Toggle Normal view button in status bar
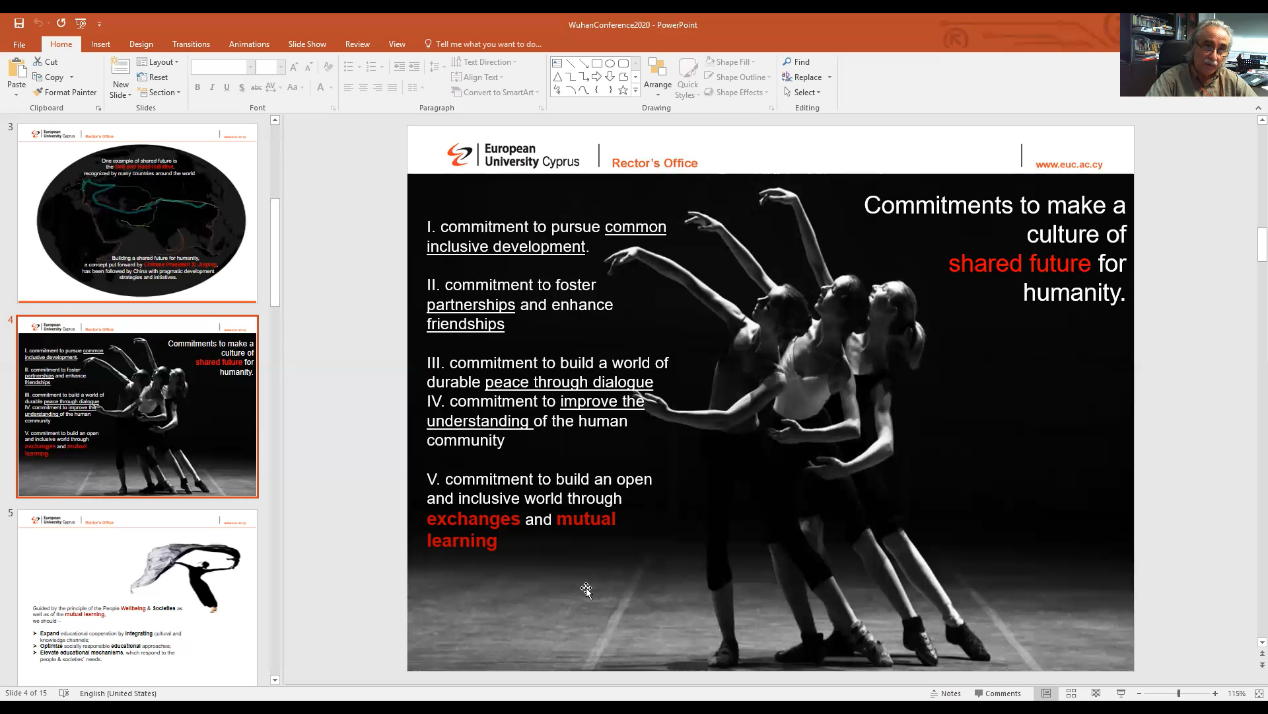The width and height of the screenshot is (1268, 714). [x=1046, y=693]
